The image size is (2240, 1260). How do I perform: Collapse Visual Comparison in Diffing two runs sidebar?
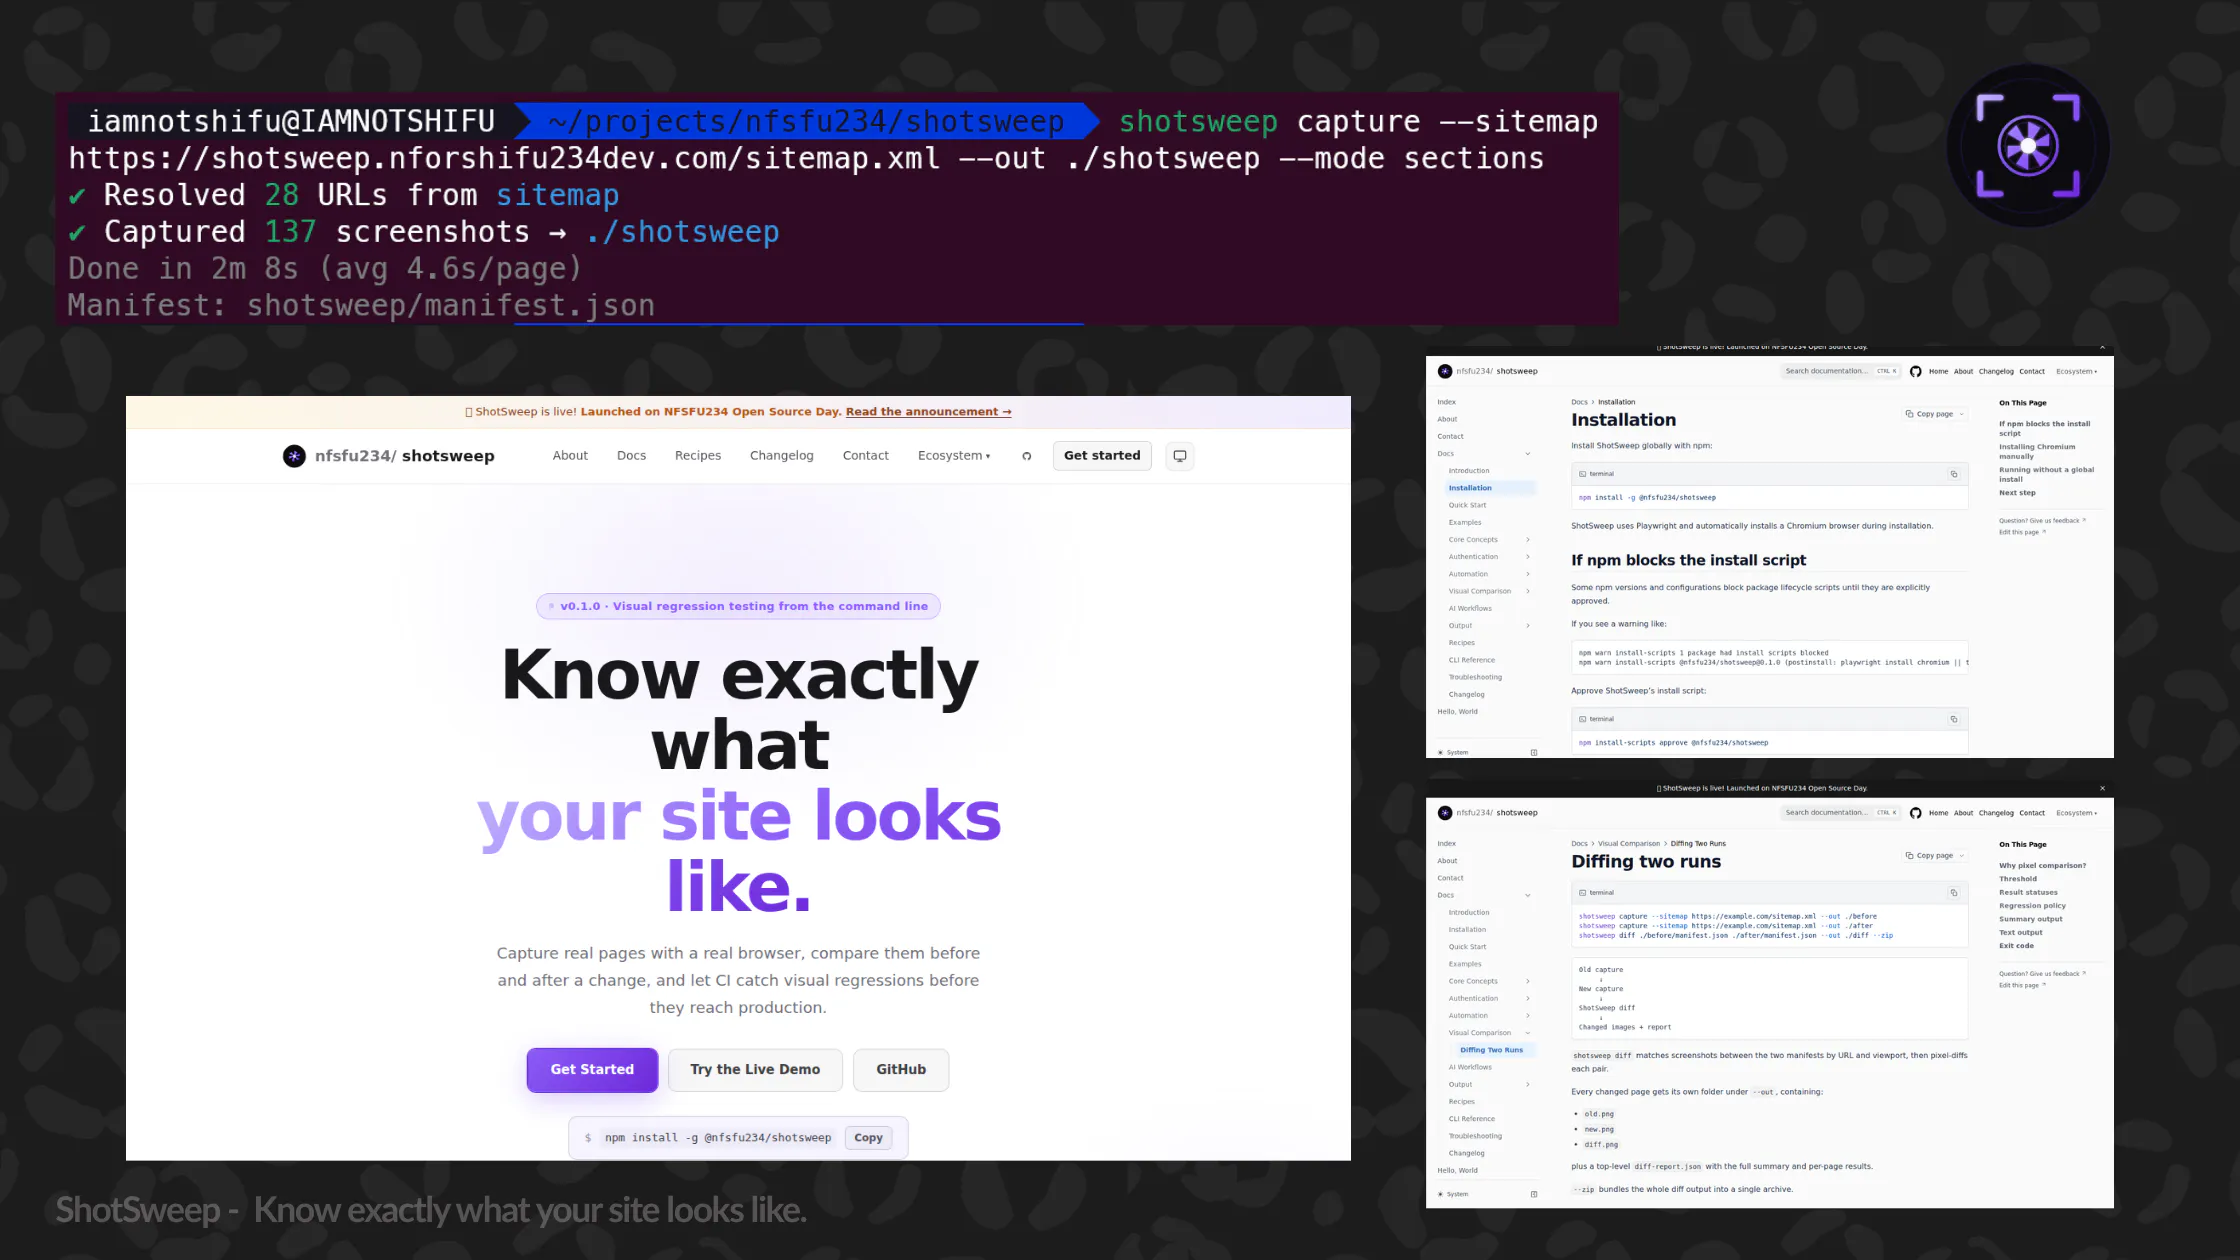coord(1527,1033)
